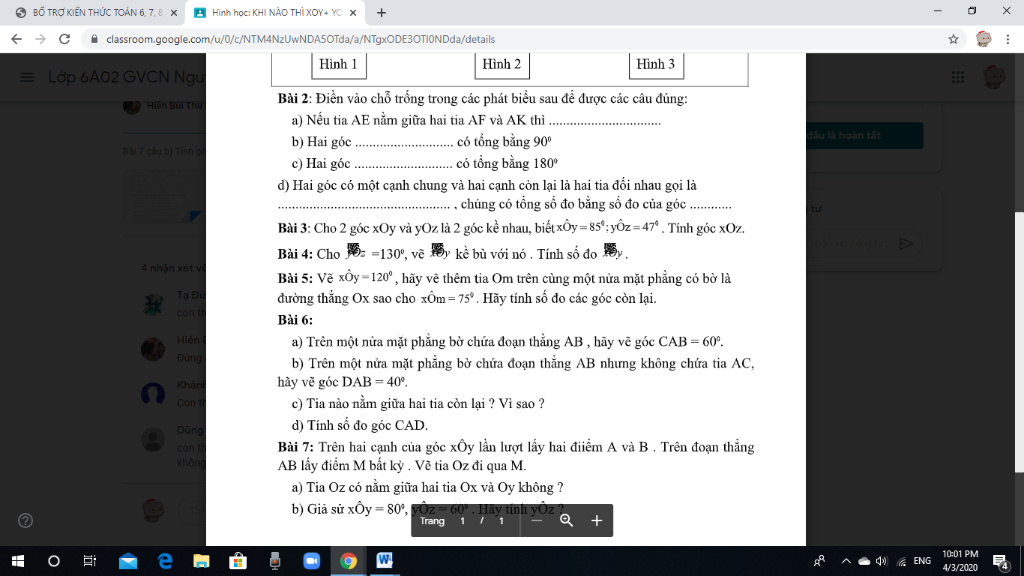Viewport: 1024px width, 576px height.
Task: Open File Explorer from taskbar
Action: [x=201, y=561]
